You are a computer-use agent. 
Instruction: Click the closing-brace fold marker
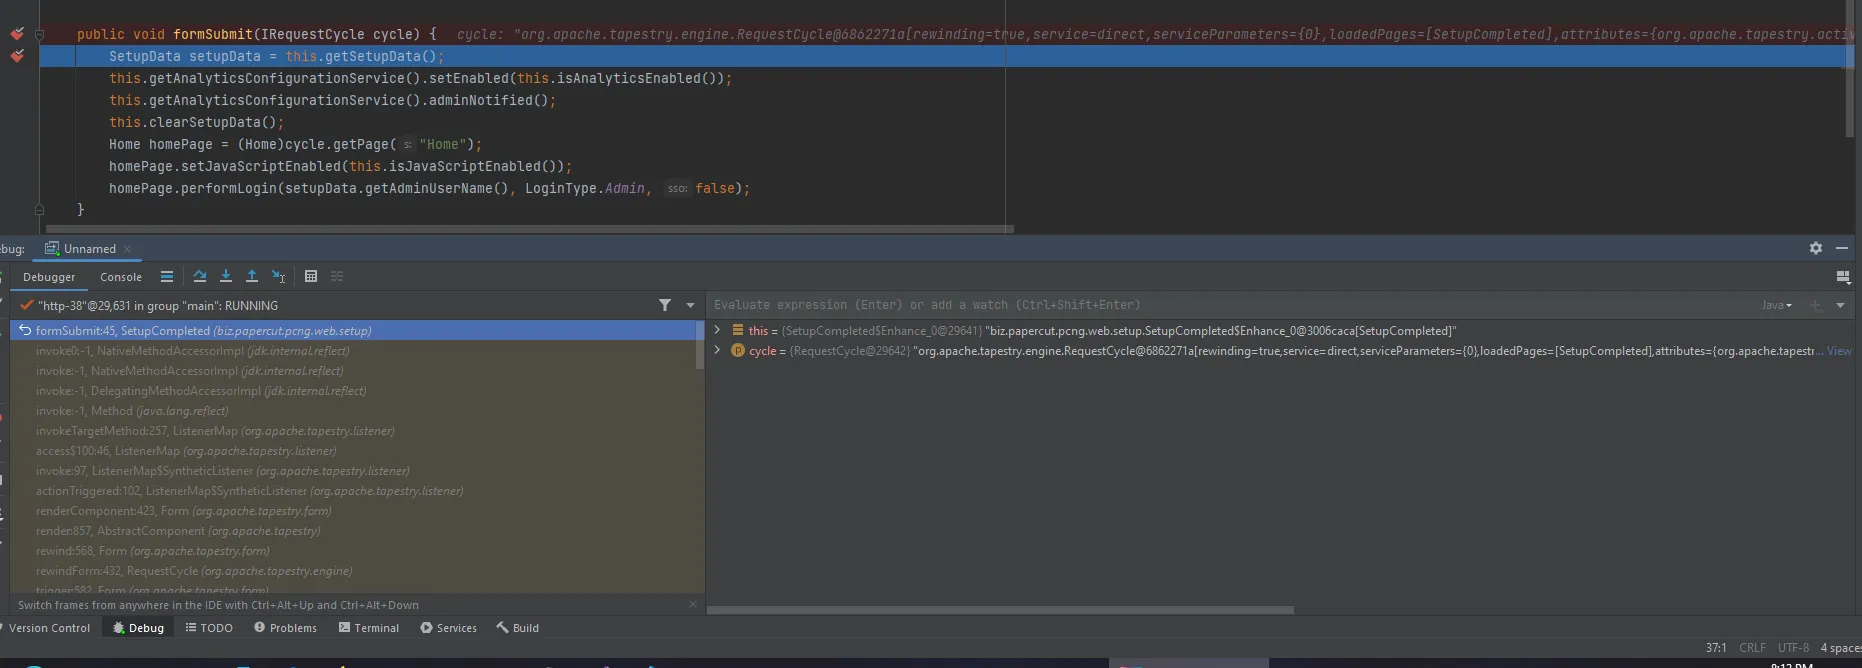39,210
